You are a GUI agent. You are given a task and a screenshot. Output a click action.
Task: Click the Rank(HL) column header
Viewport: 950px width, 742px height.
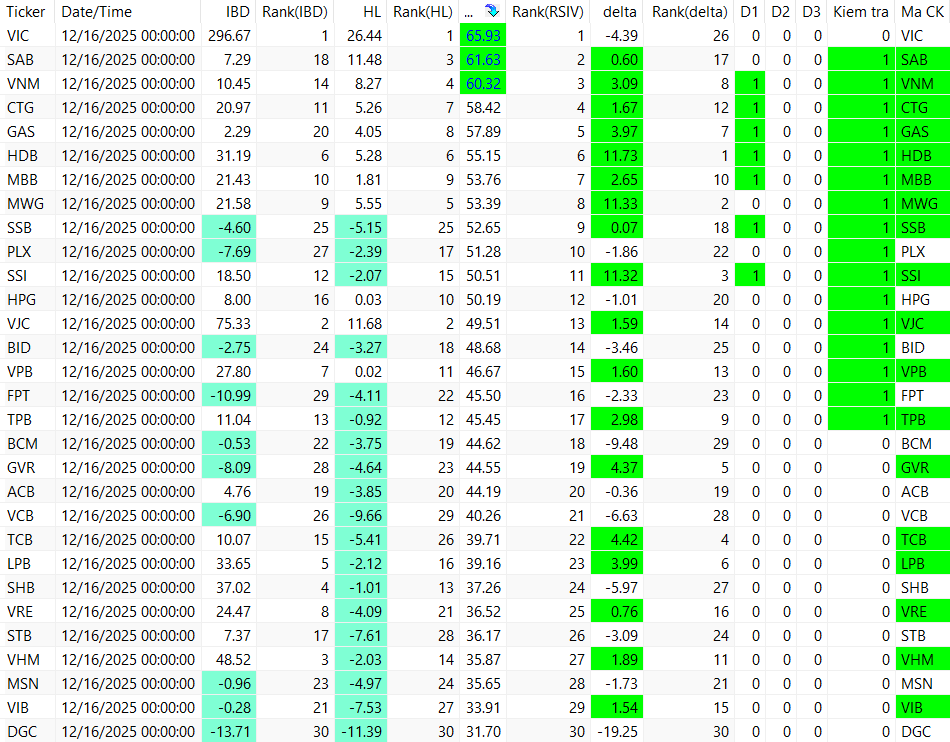tap(423, 12)
